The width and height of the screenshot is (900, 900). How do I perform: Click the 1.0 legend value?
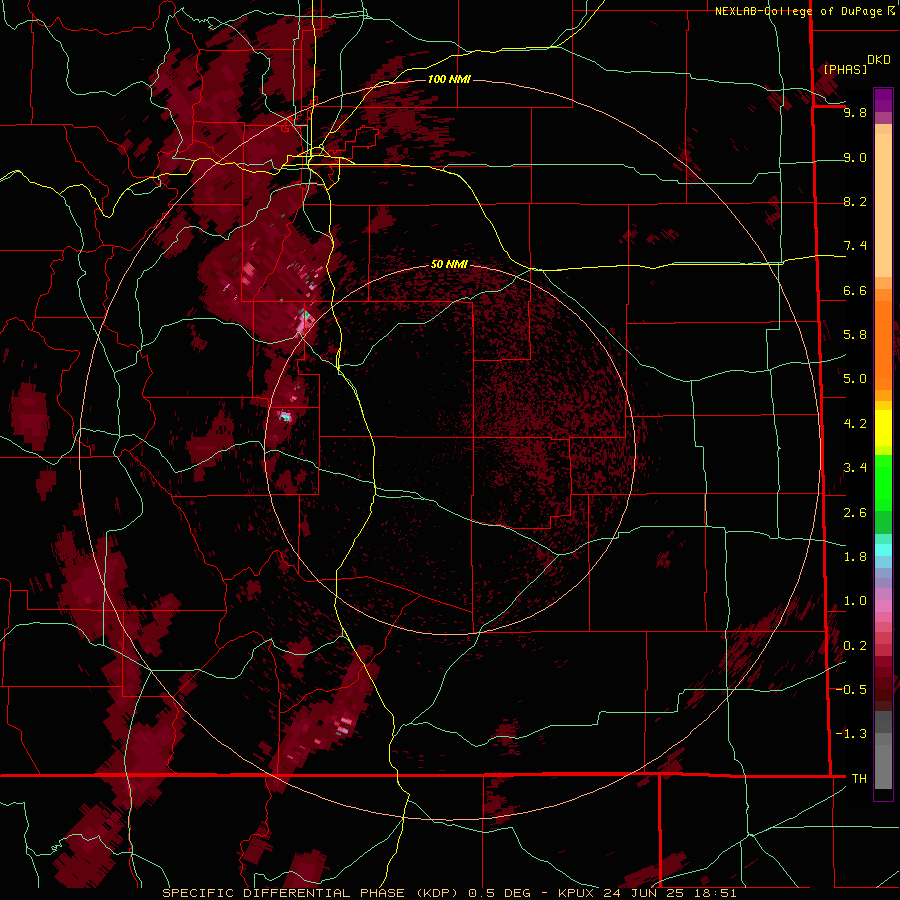point(855,601)
